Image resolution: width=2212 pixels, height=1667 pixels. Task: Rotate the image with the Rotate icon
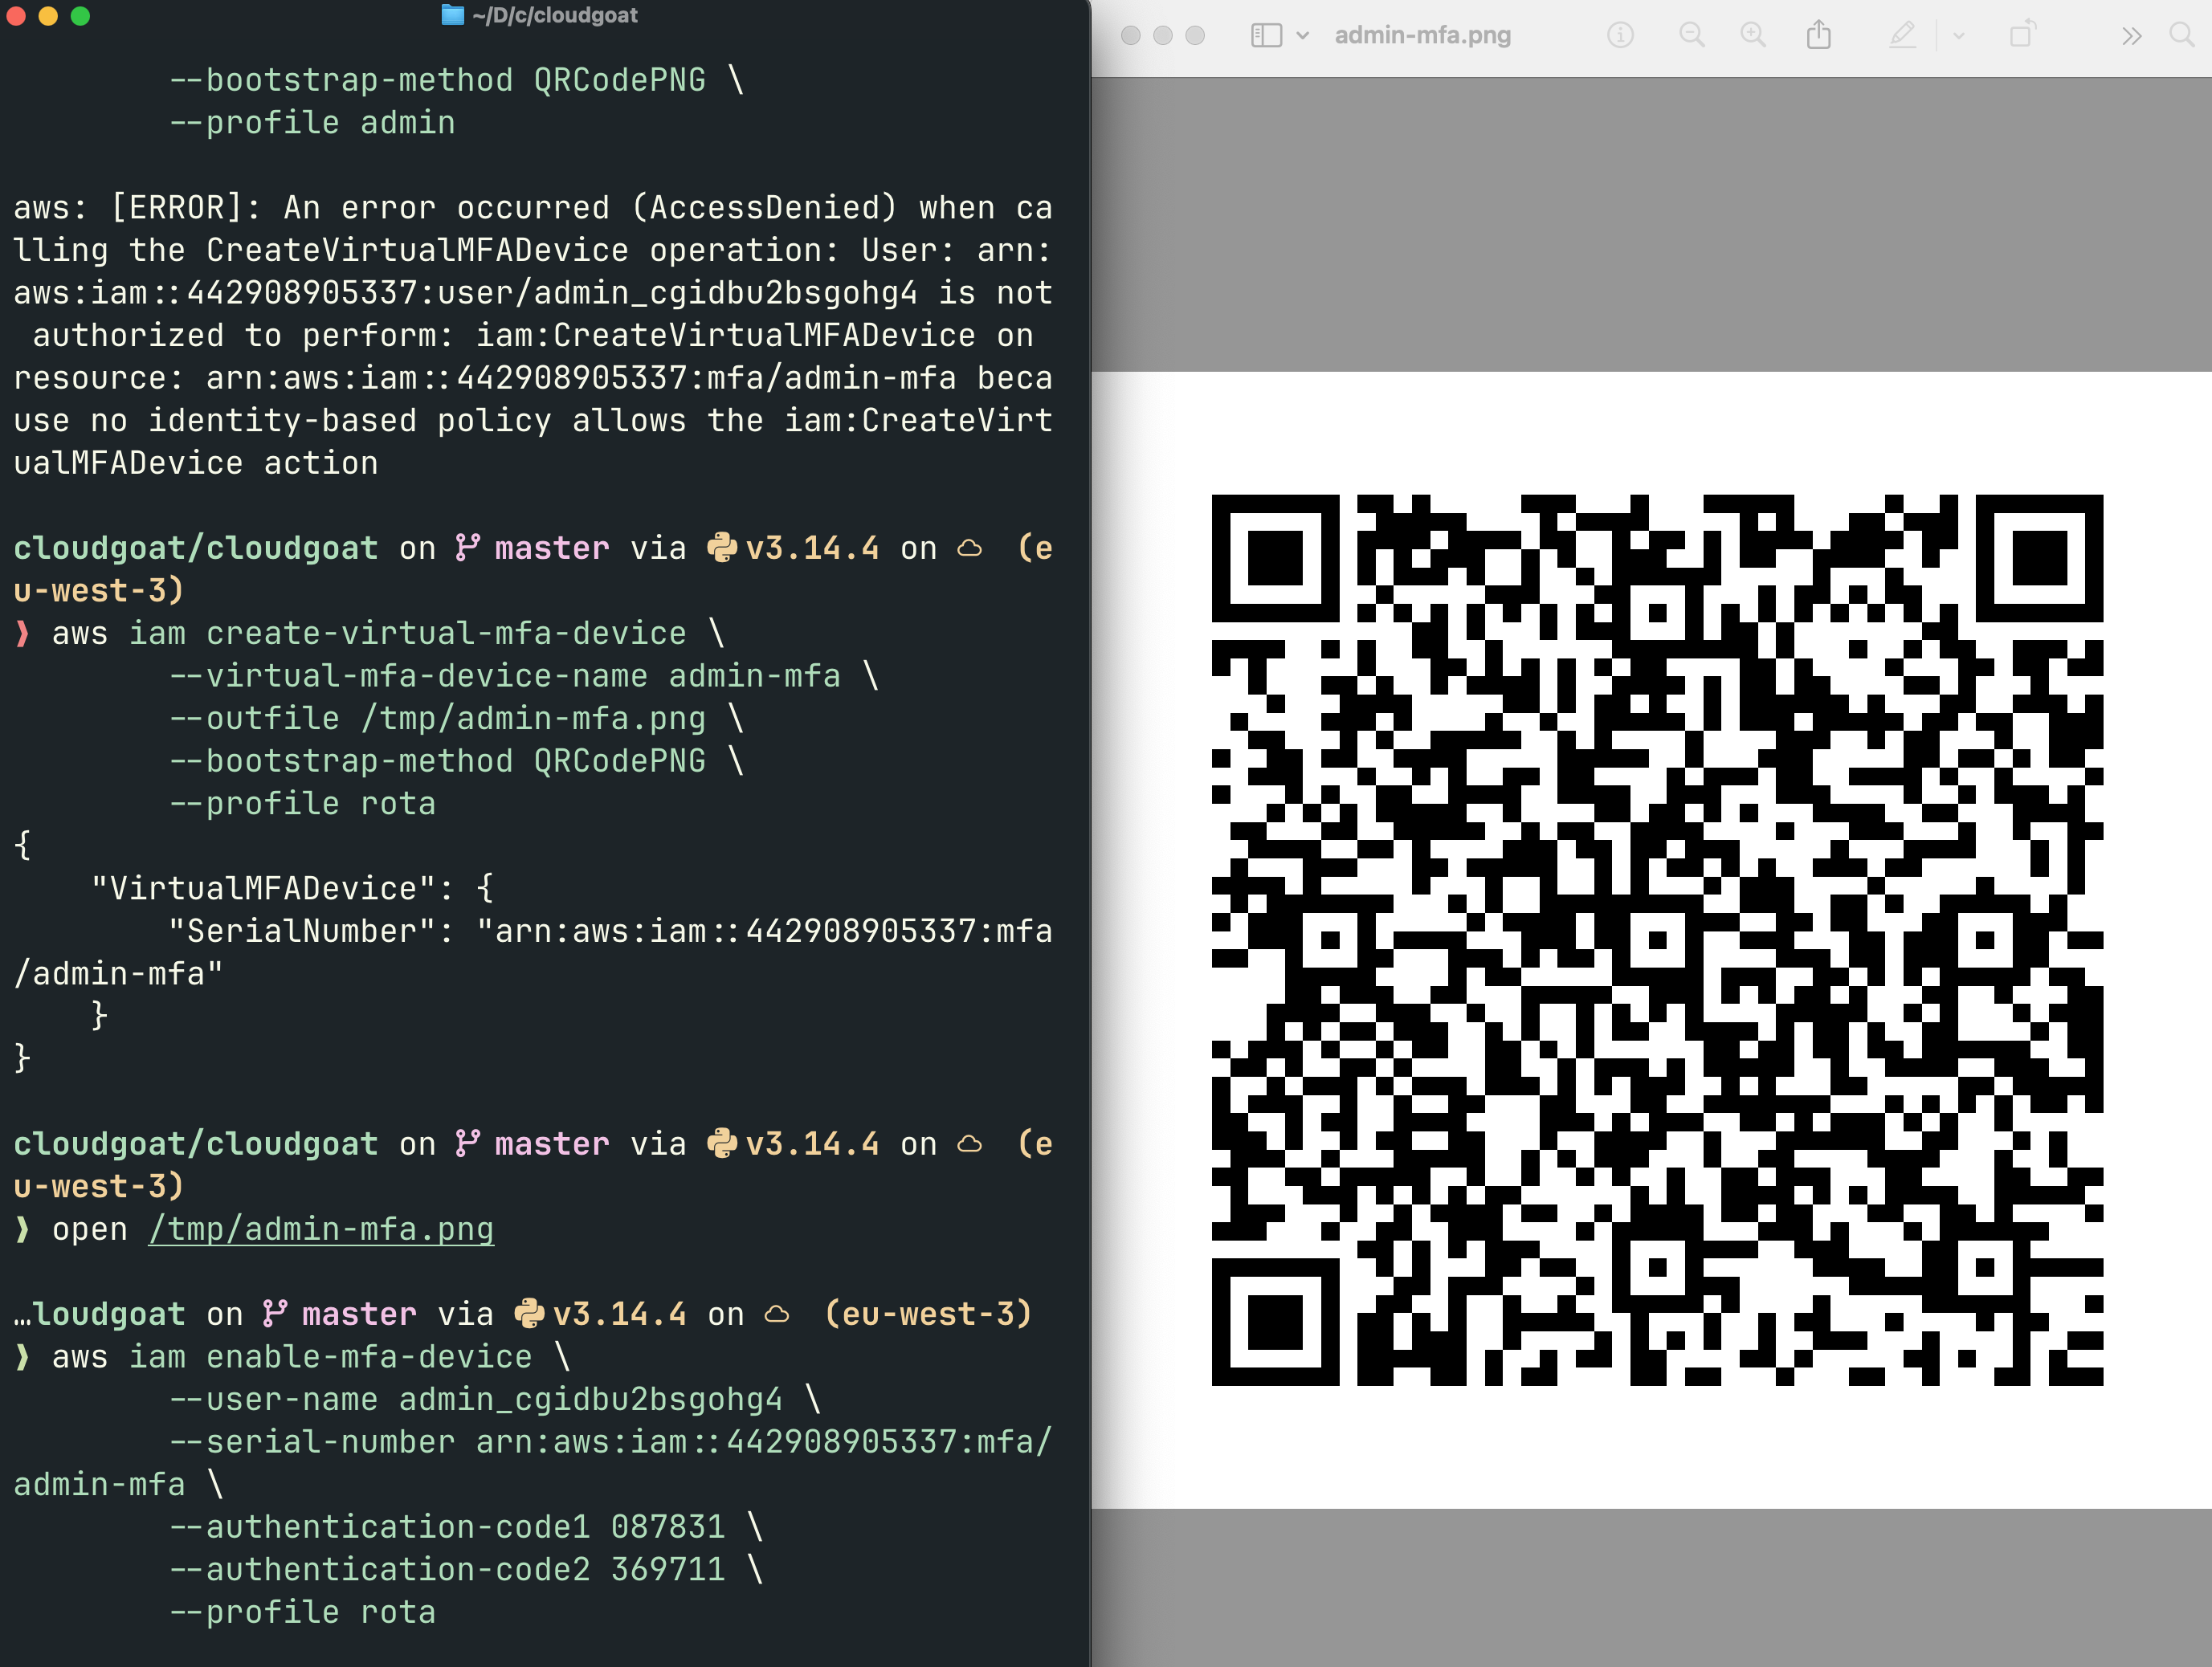[2022, 34]
